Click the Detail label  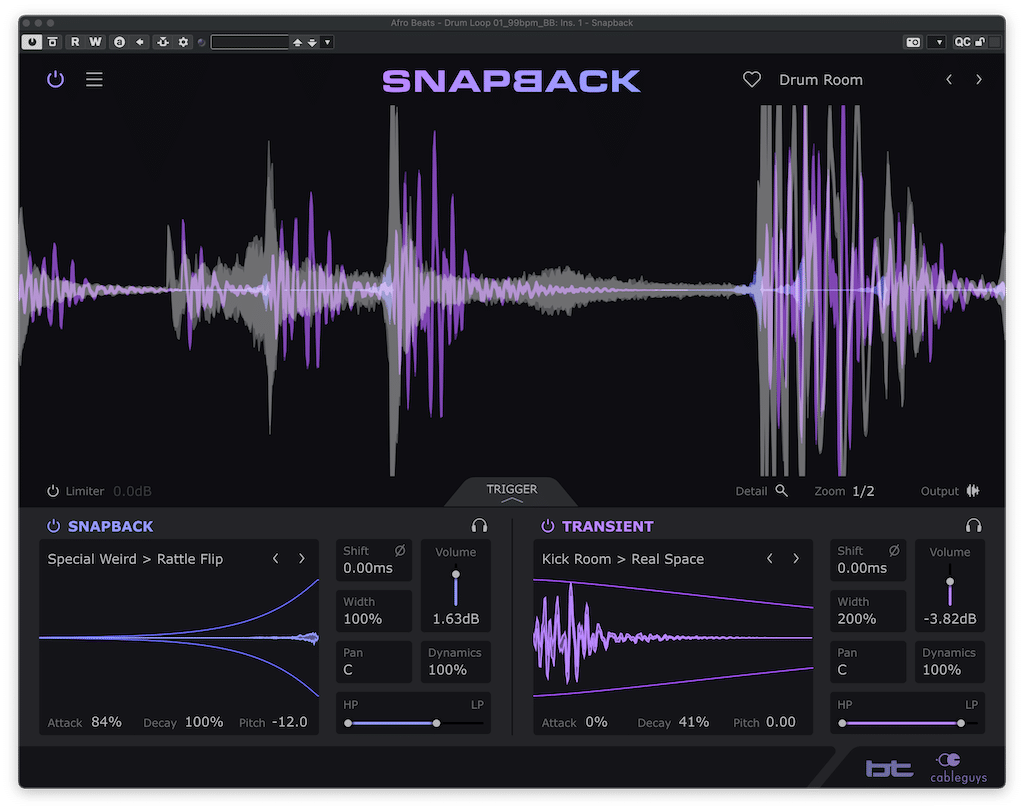751,491
